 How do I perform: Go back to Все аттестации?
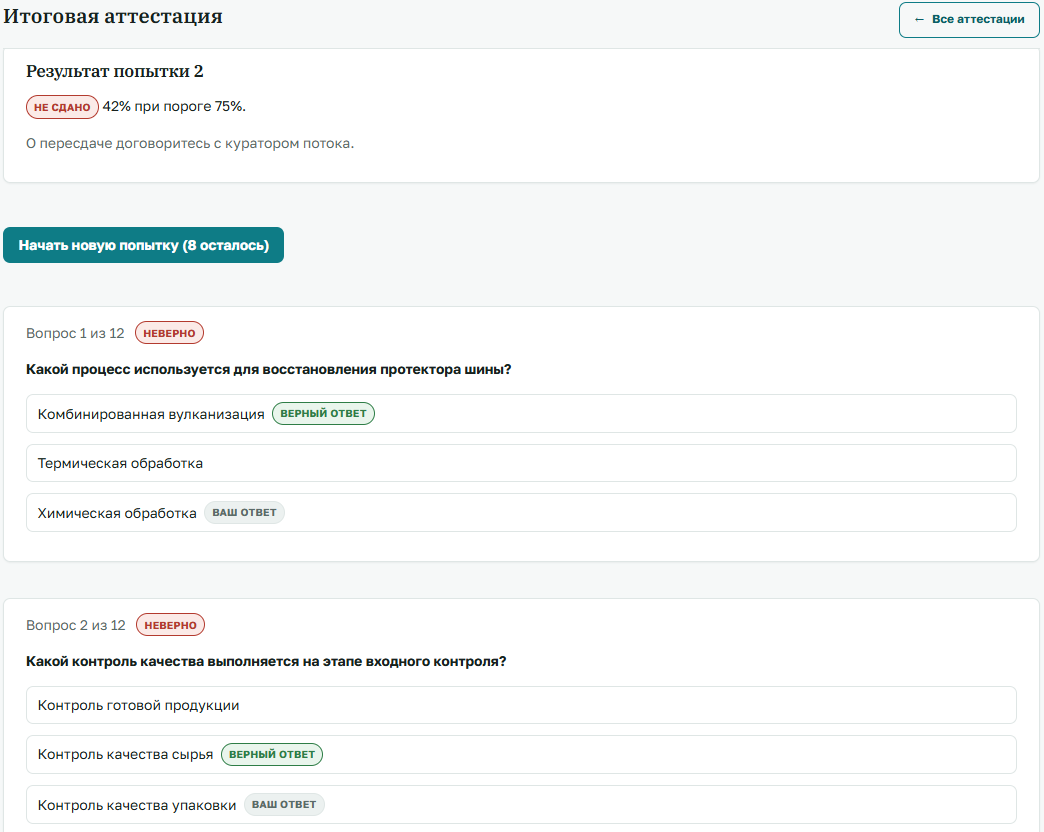tap(969, 19)
